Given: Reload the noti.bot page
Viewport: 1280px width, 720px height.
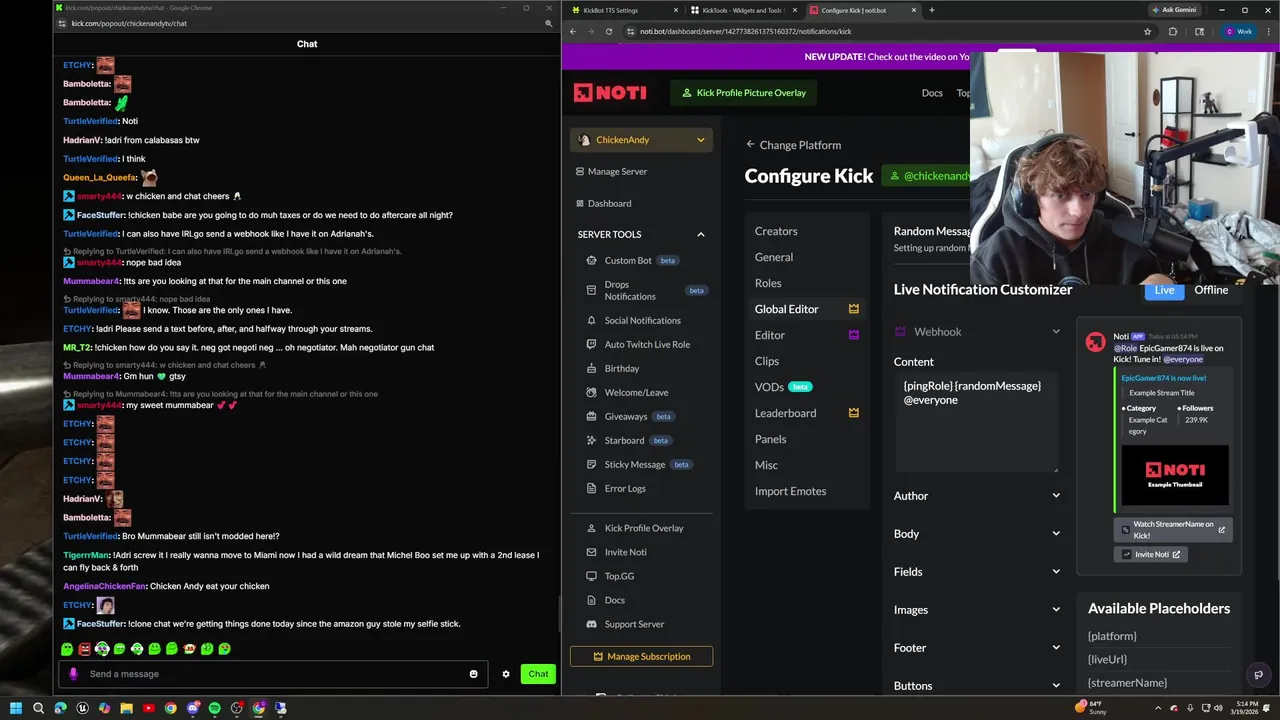Looking at the screenshot, I should pyautogui.click(x=608, y=31).
